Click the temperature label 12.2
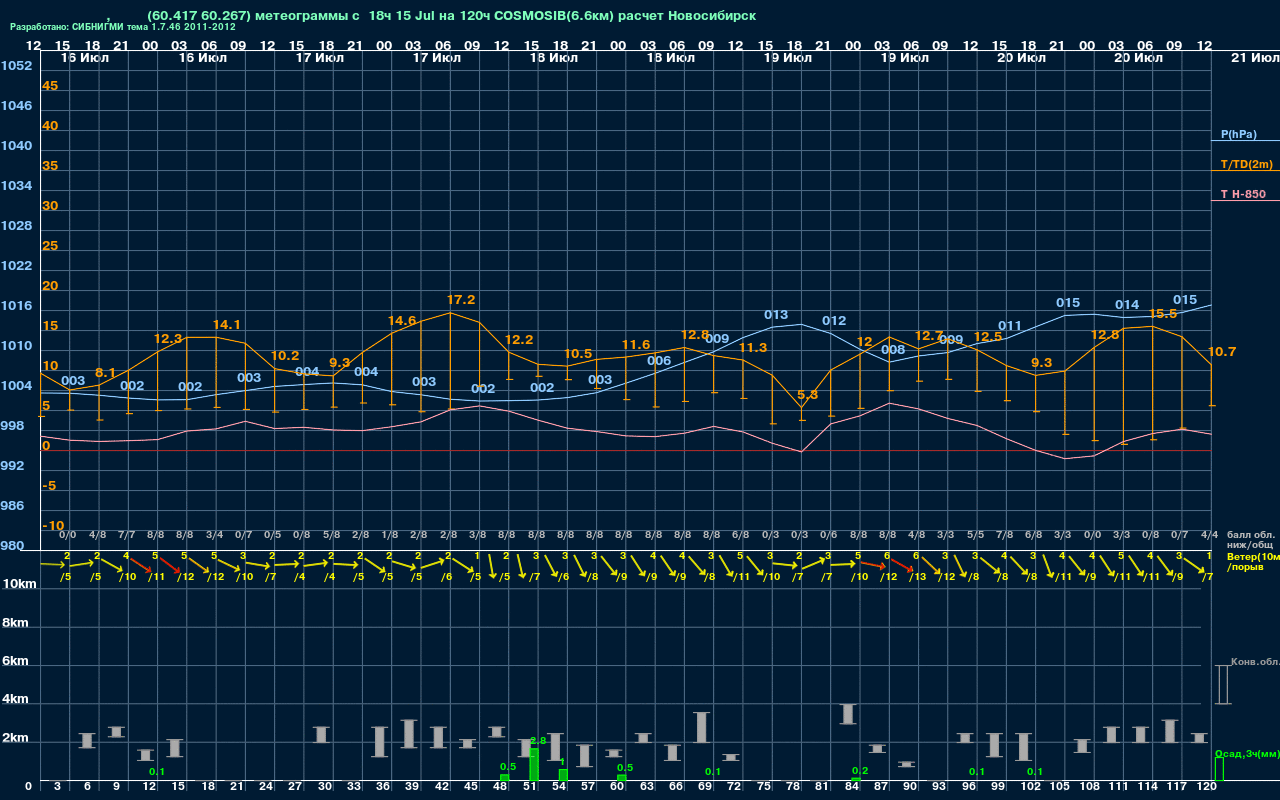 pyautogui.click(x=519, y=339)
